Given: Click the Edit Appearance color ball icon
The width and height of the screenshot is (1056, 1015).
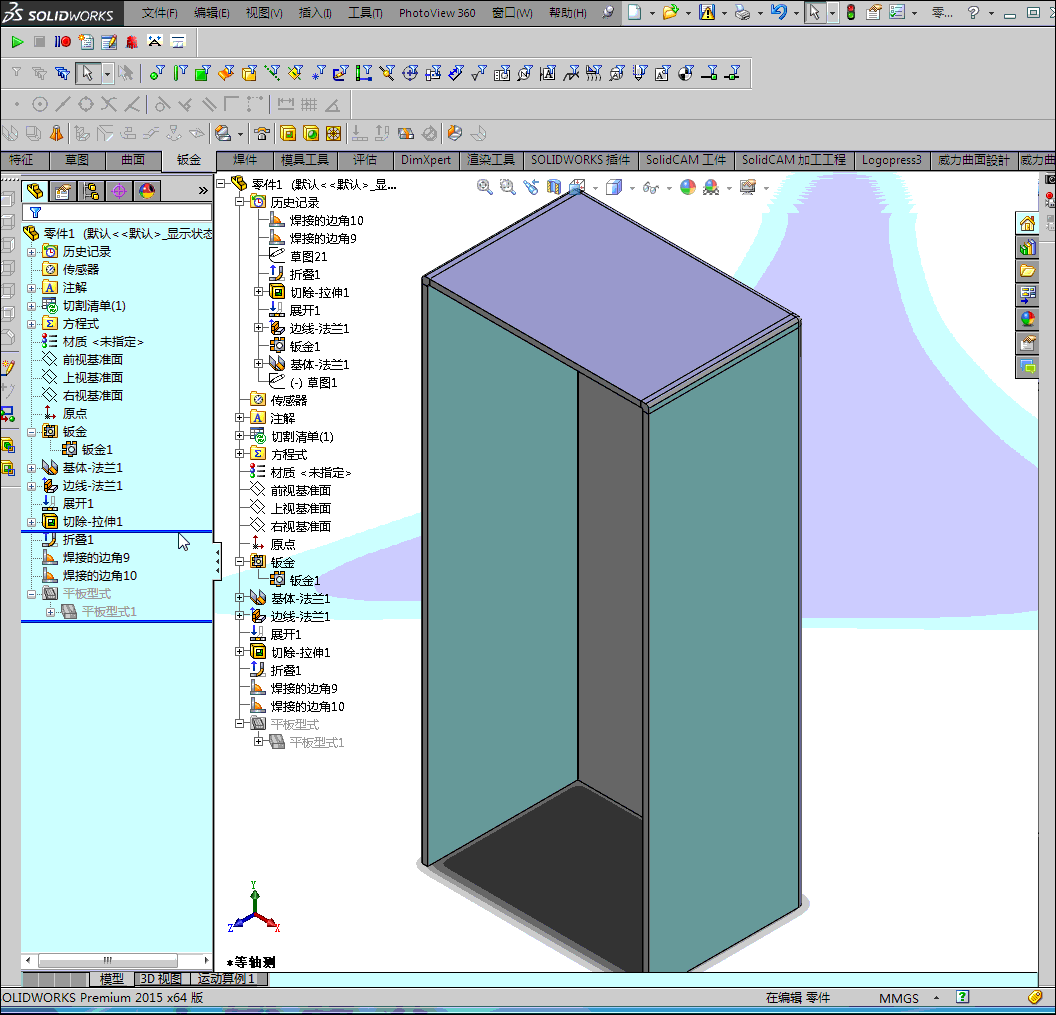Looking at the screenshot, I should coord(688,187).
